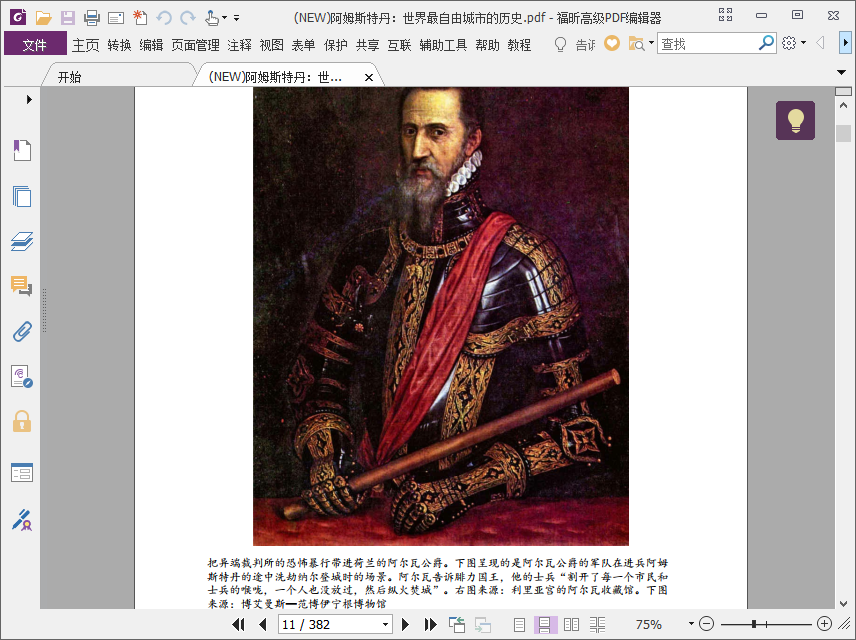This screenshot has height=640, width=856.
Task: Go to next search result arrow
Action: (x=846, y=43)
